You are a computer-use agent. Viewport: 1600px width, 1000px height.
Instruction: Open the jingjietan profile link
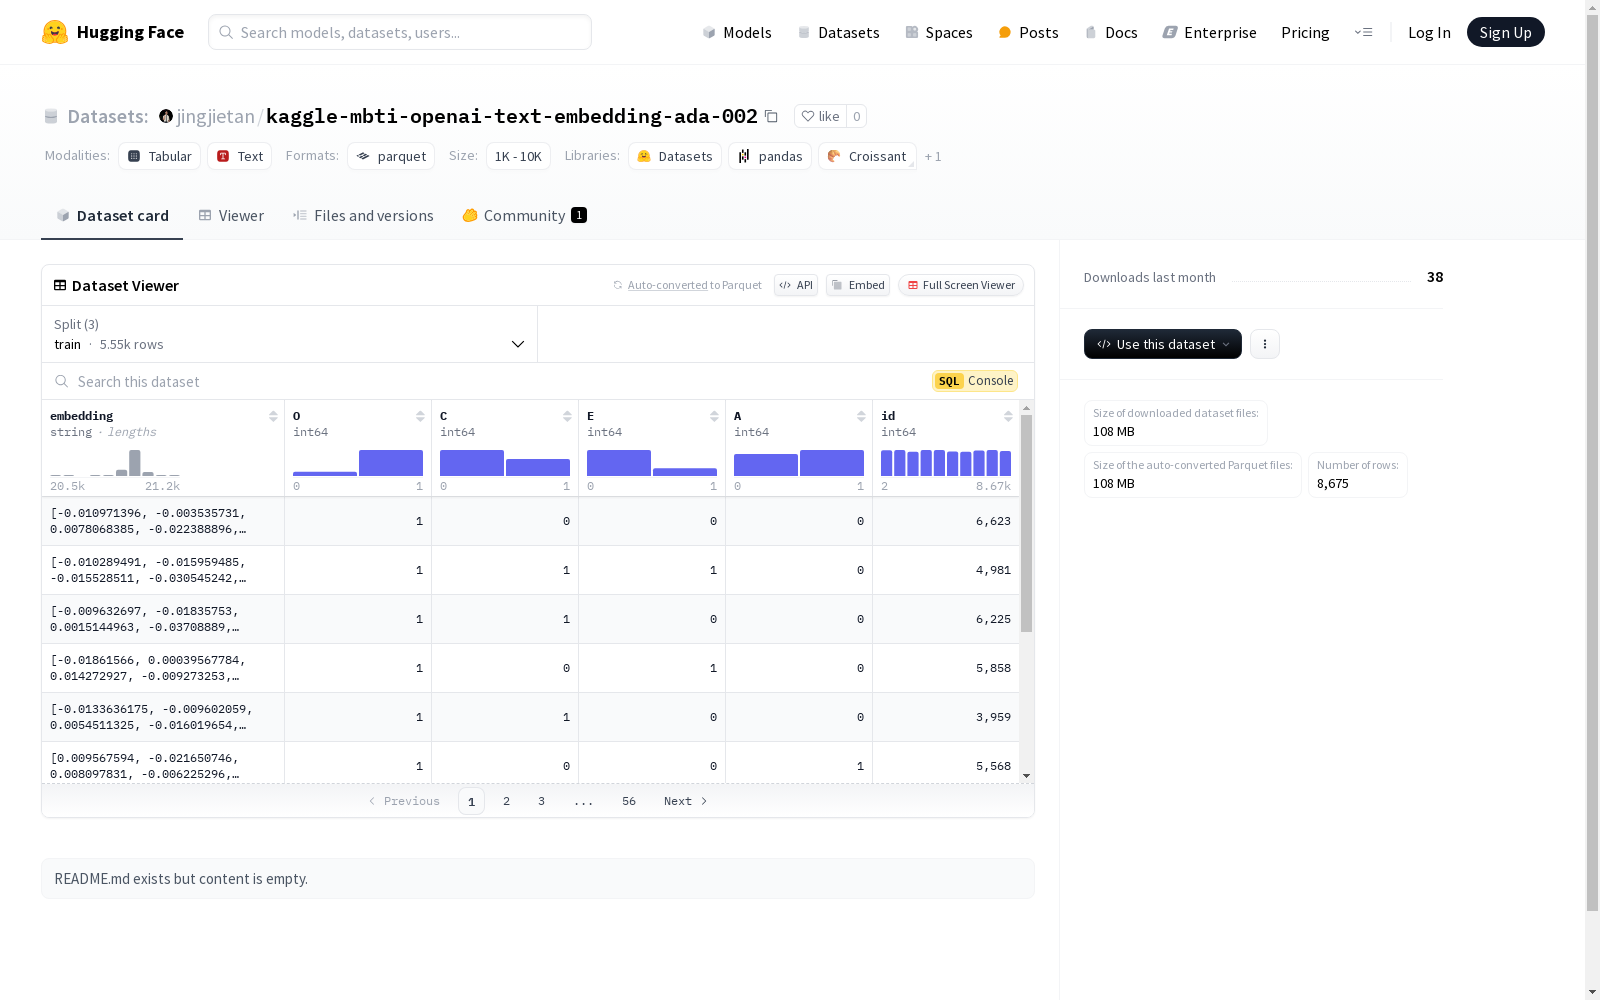(x=215, y=117)
